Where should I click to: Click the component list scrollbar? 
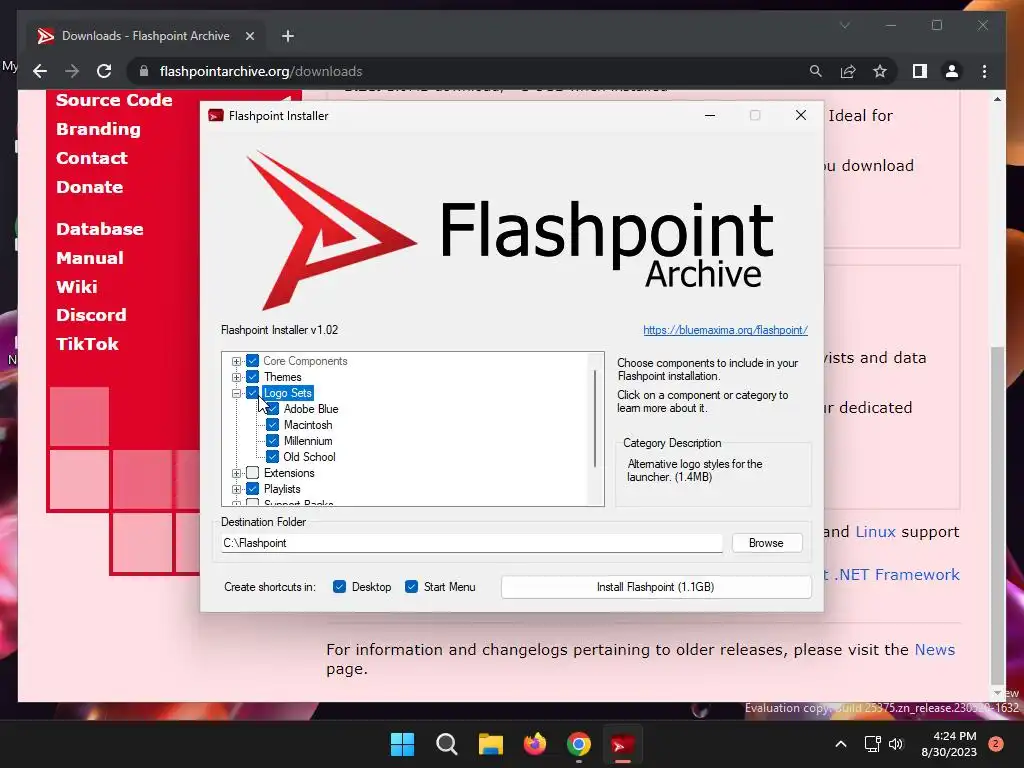[x=595, y=418]
